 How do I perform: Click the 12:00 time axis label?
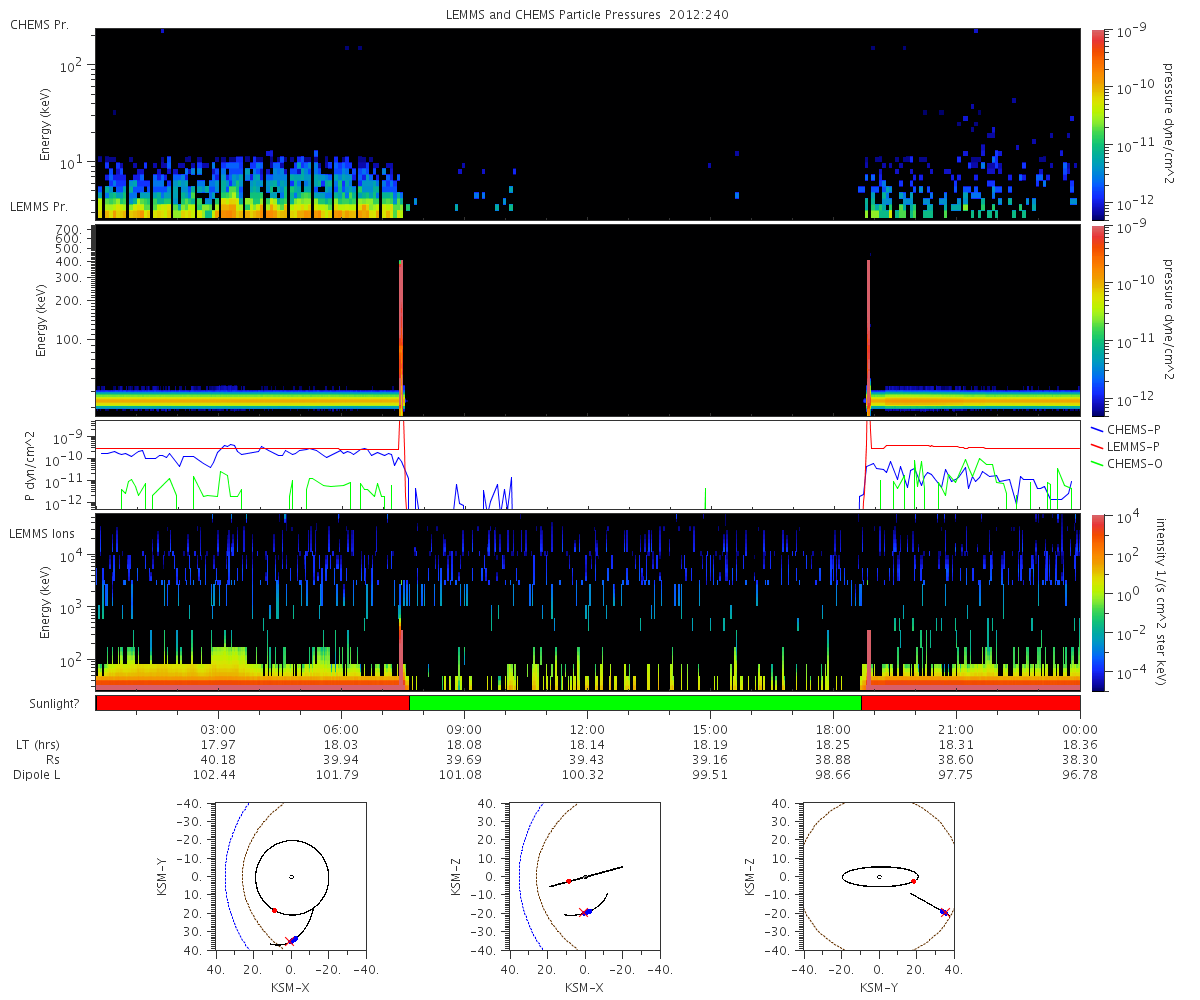point(586,729)
